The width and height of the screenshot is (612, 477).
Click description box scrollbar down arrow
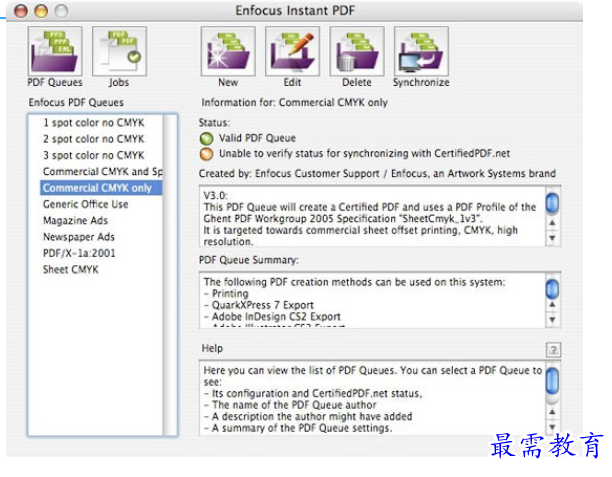pyautogui.click(x=552, y=238)
